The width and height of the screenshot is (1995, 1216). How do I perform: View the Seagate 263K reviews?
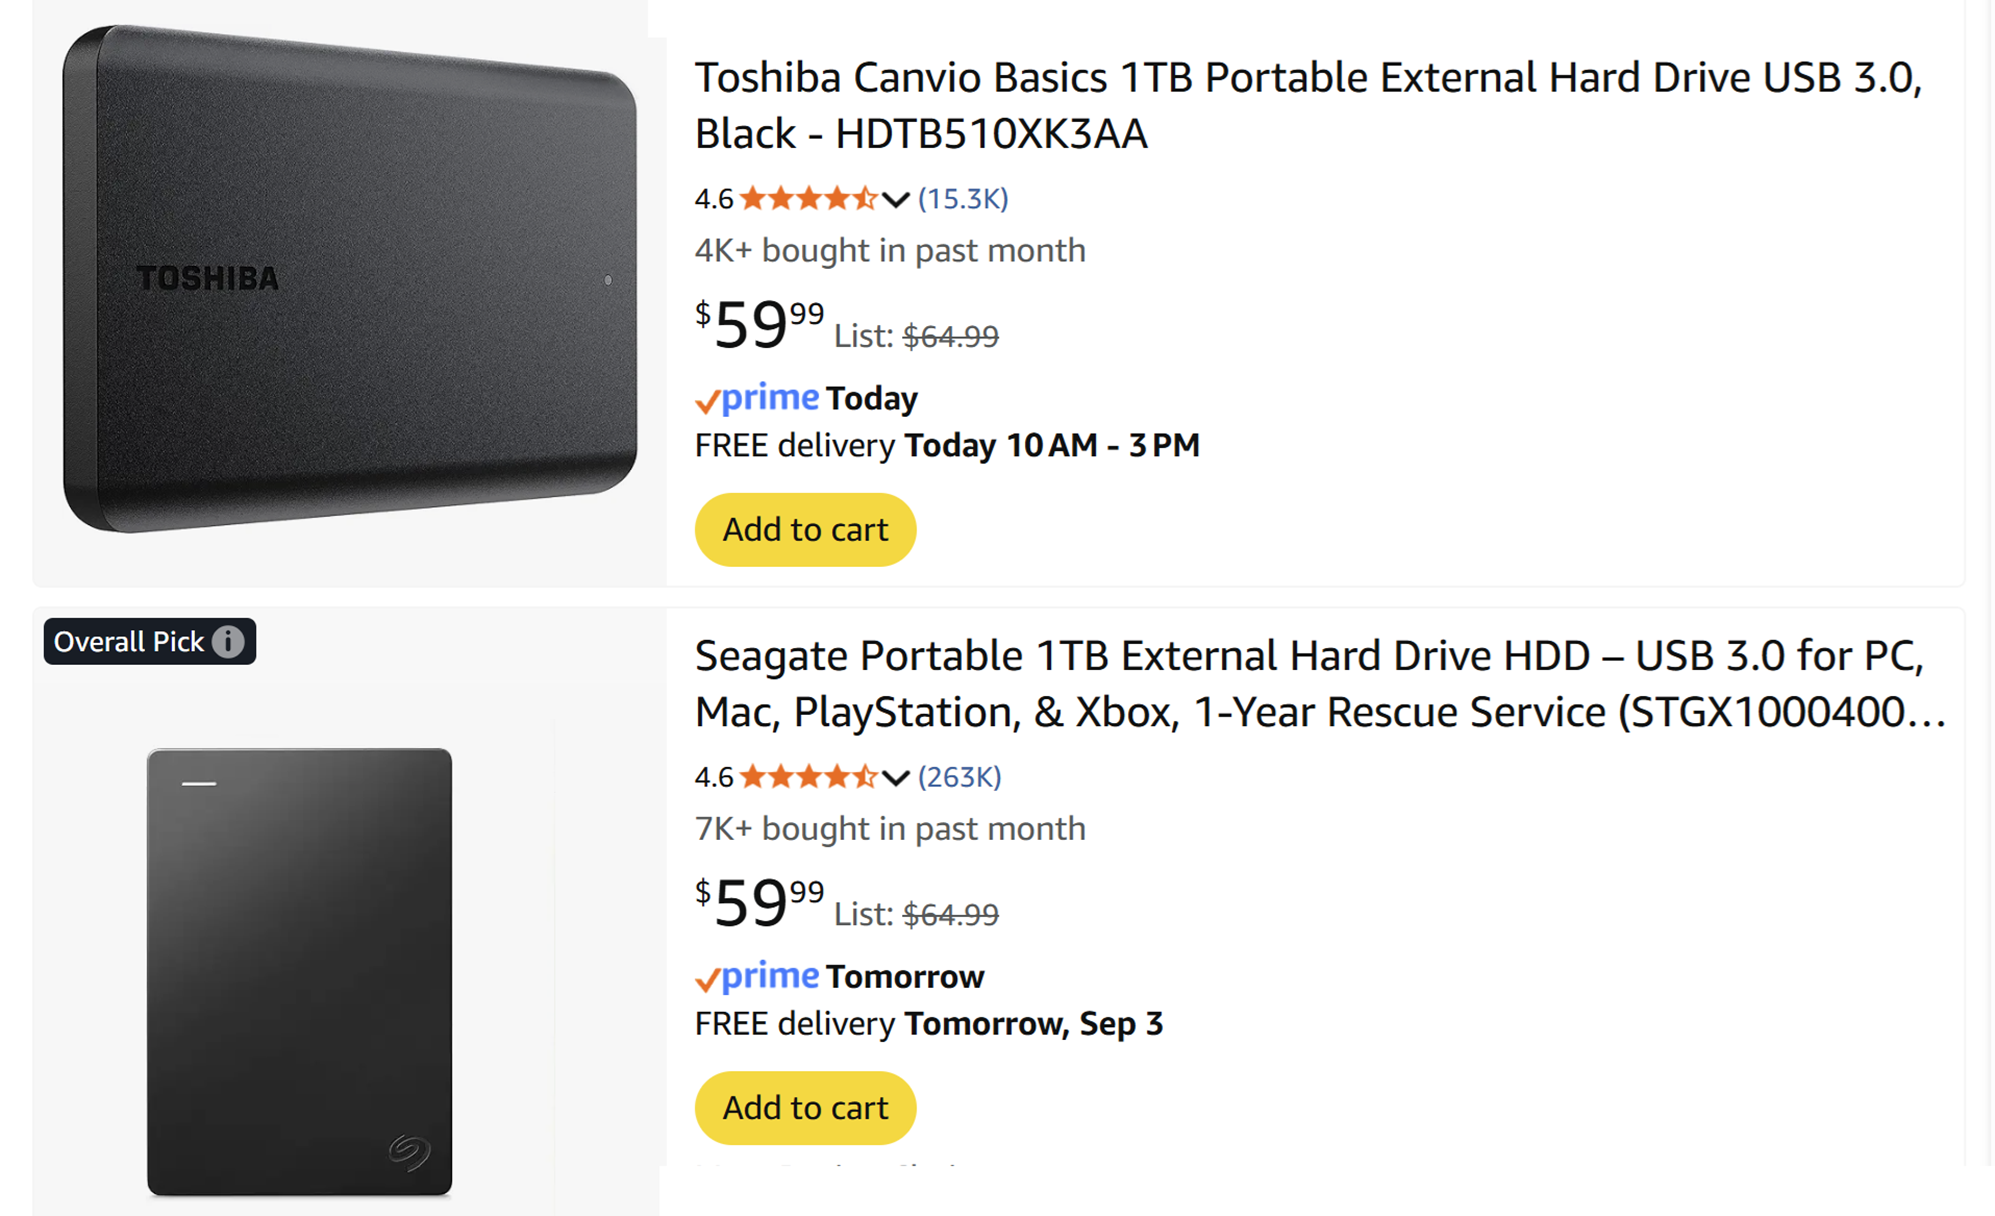[x=959, y=777]
